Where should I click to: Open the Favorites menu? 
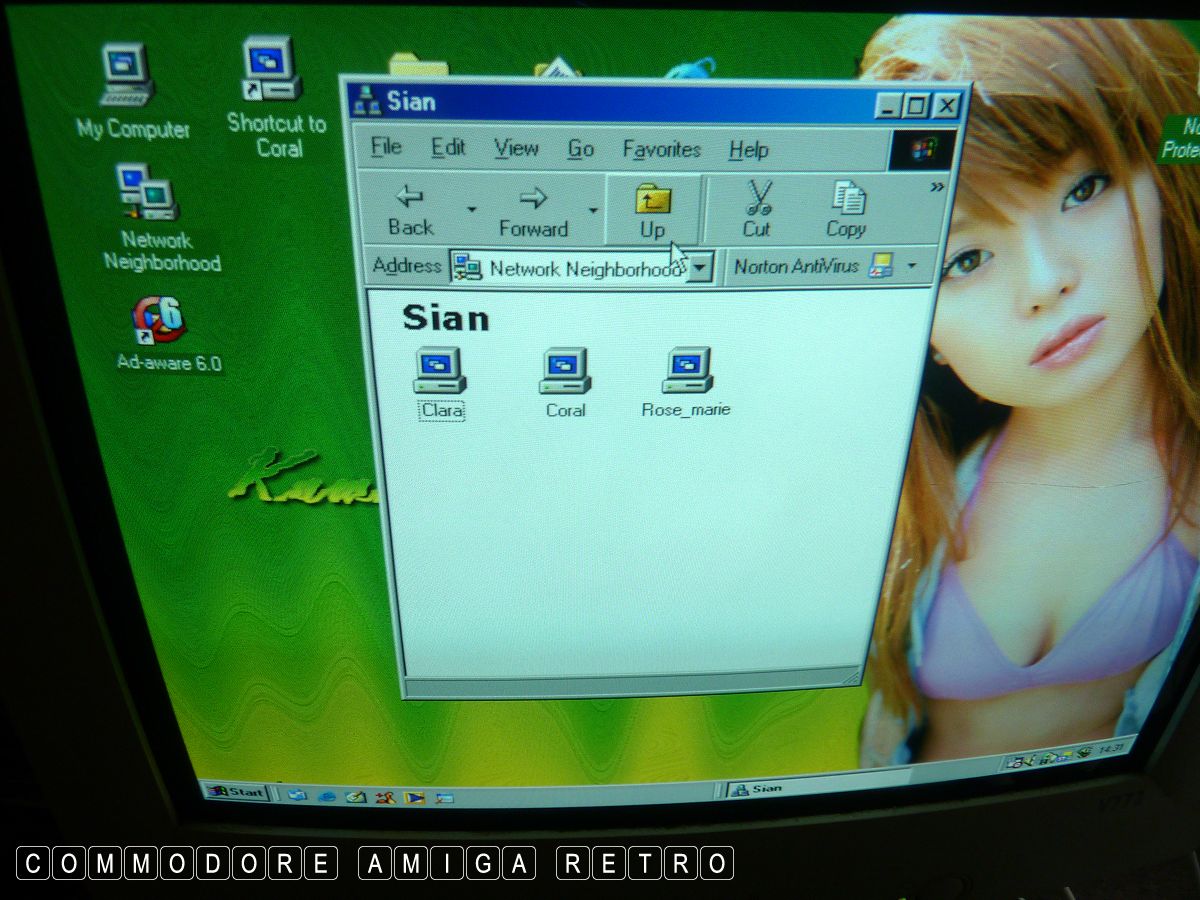(661, 150)
